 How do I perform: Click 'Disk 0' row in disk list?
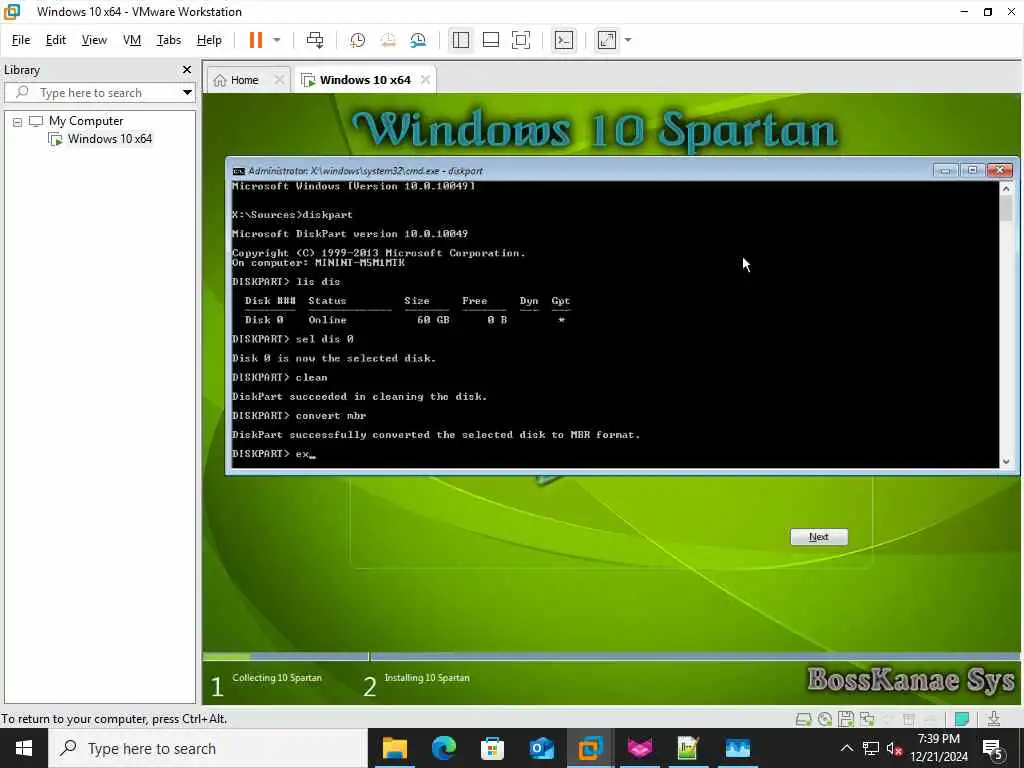point(404,320)
